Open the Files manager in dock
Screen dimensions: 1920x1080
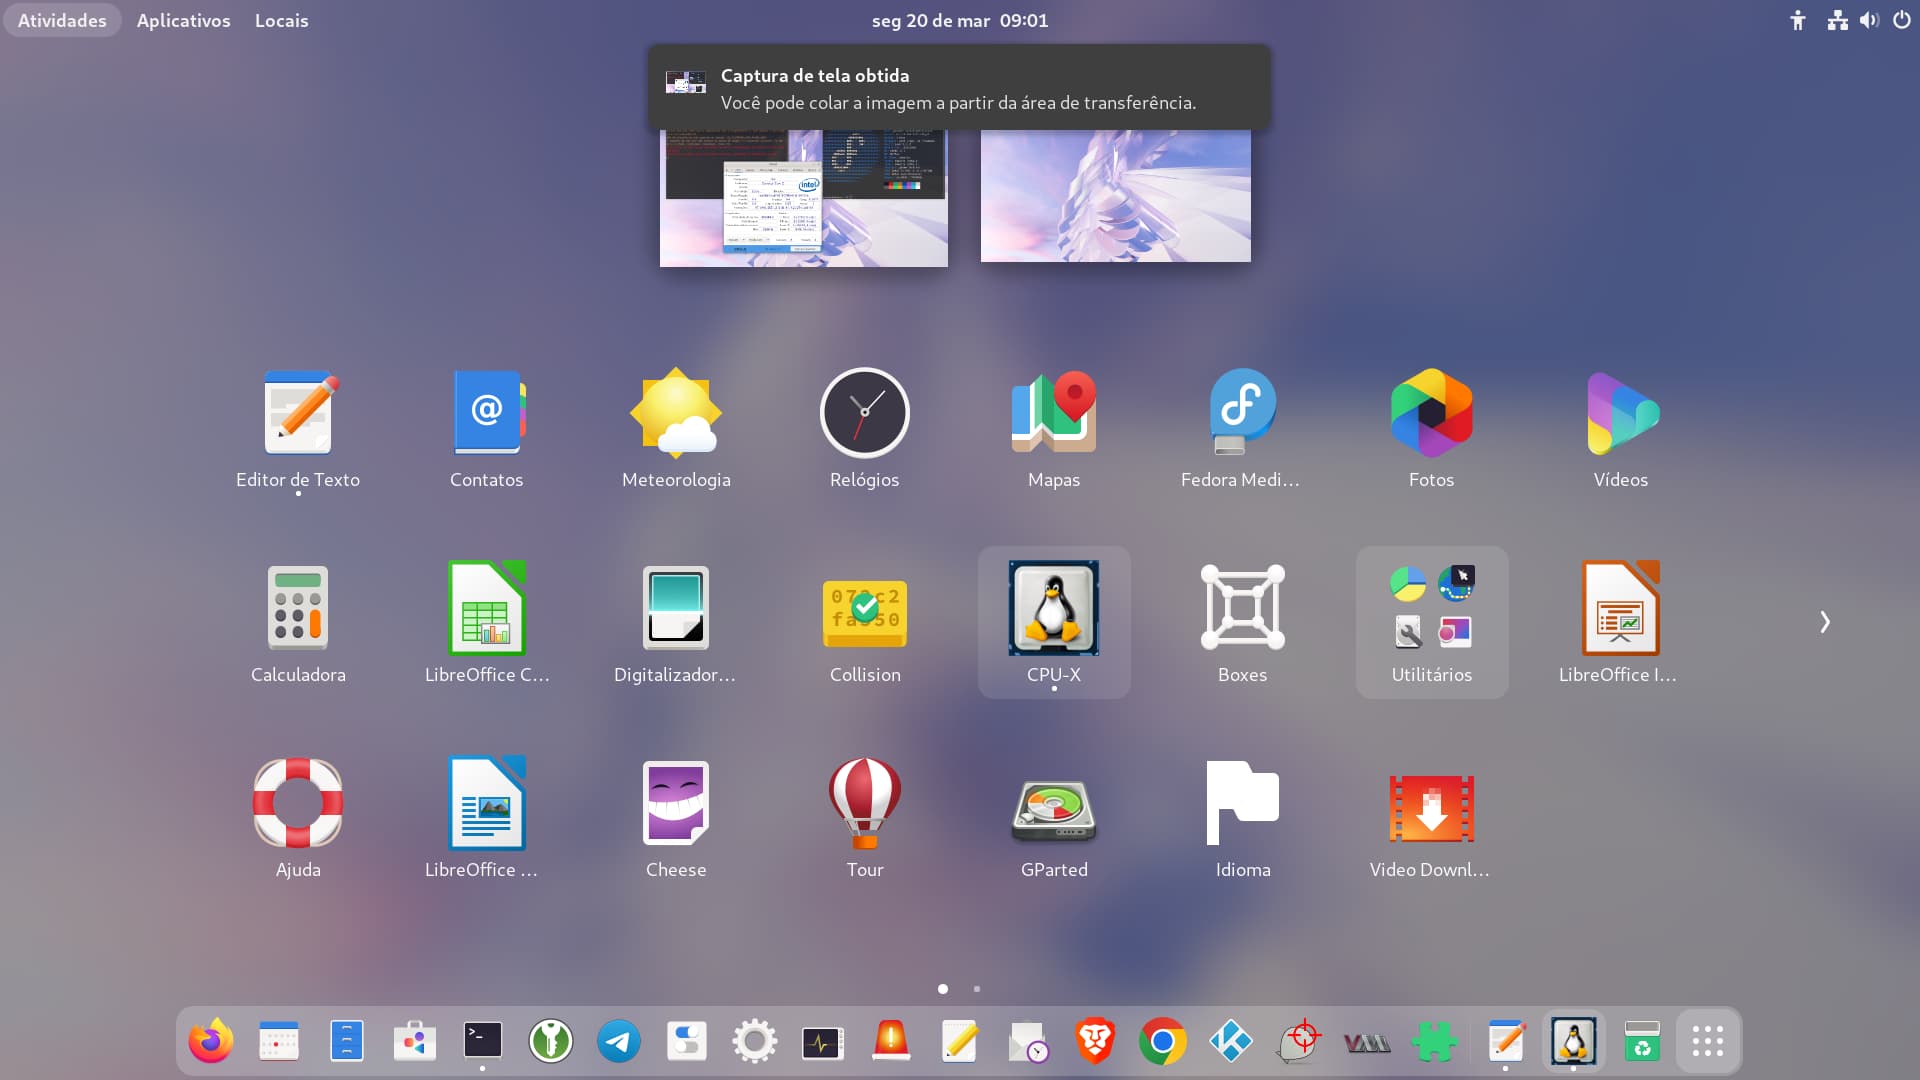[x=347, y=1042]
